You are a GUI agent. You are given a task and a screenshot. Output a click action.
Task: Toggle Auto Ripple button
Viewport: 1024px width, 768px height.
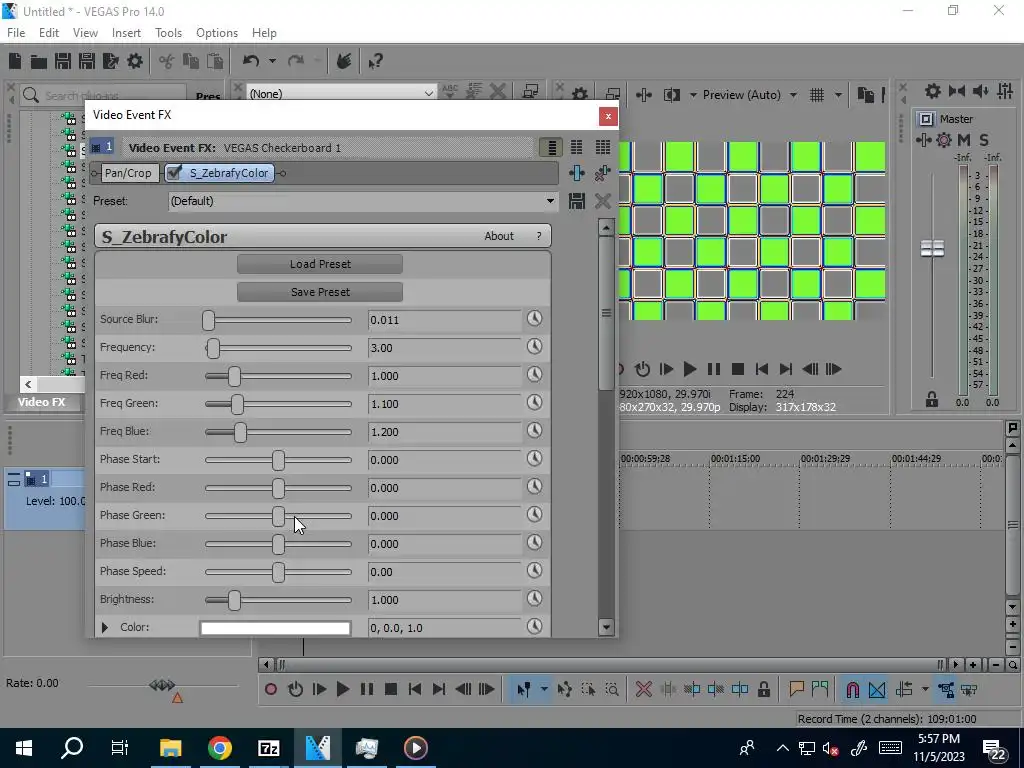pos(904,689)
